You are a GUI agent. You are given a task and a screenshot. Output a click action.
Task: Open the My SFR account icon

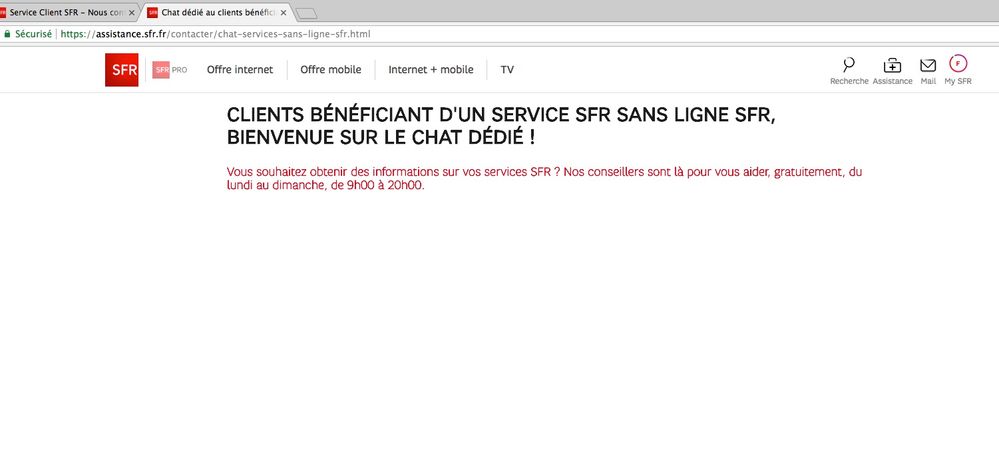pos(958,63)
